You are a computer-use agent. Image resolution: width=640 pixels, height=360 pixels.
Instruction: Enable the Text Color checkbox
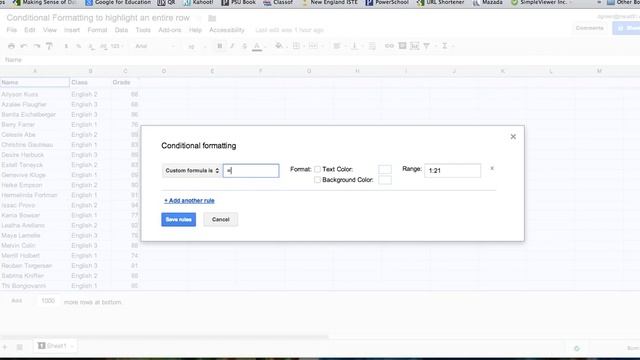tap(317, 169)
